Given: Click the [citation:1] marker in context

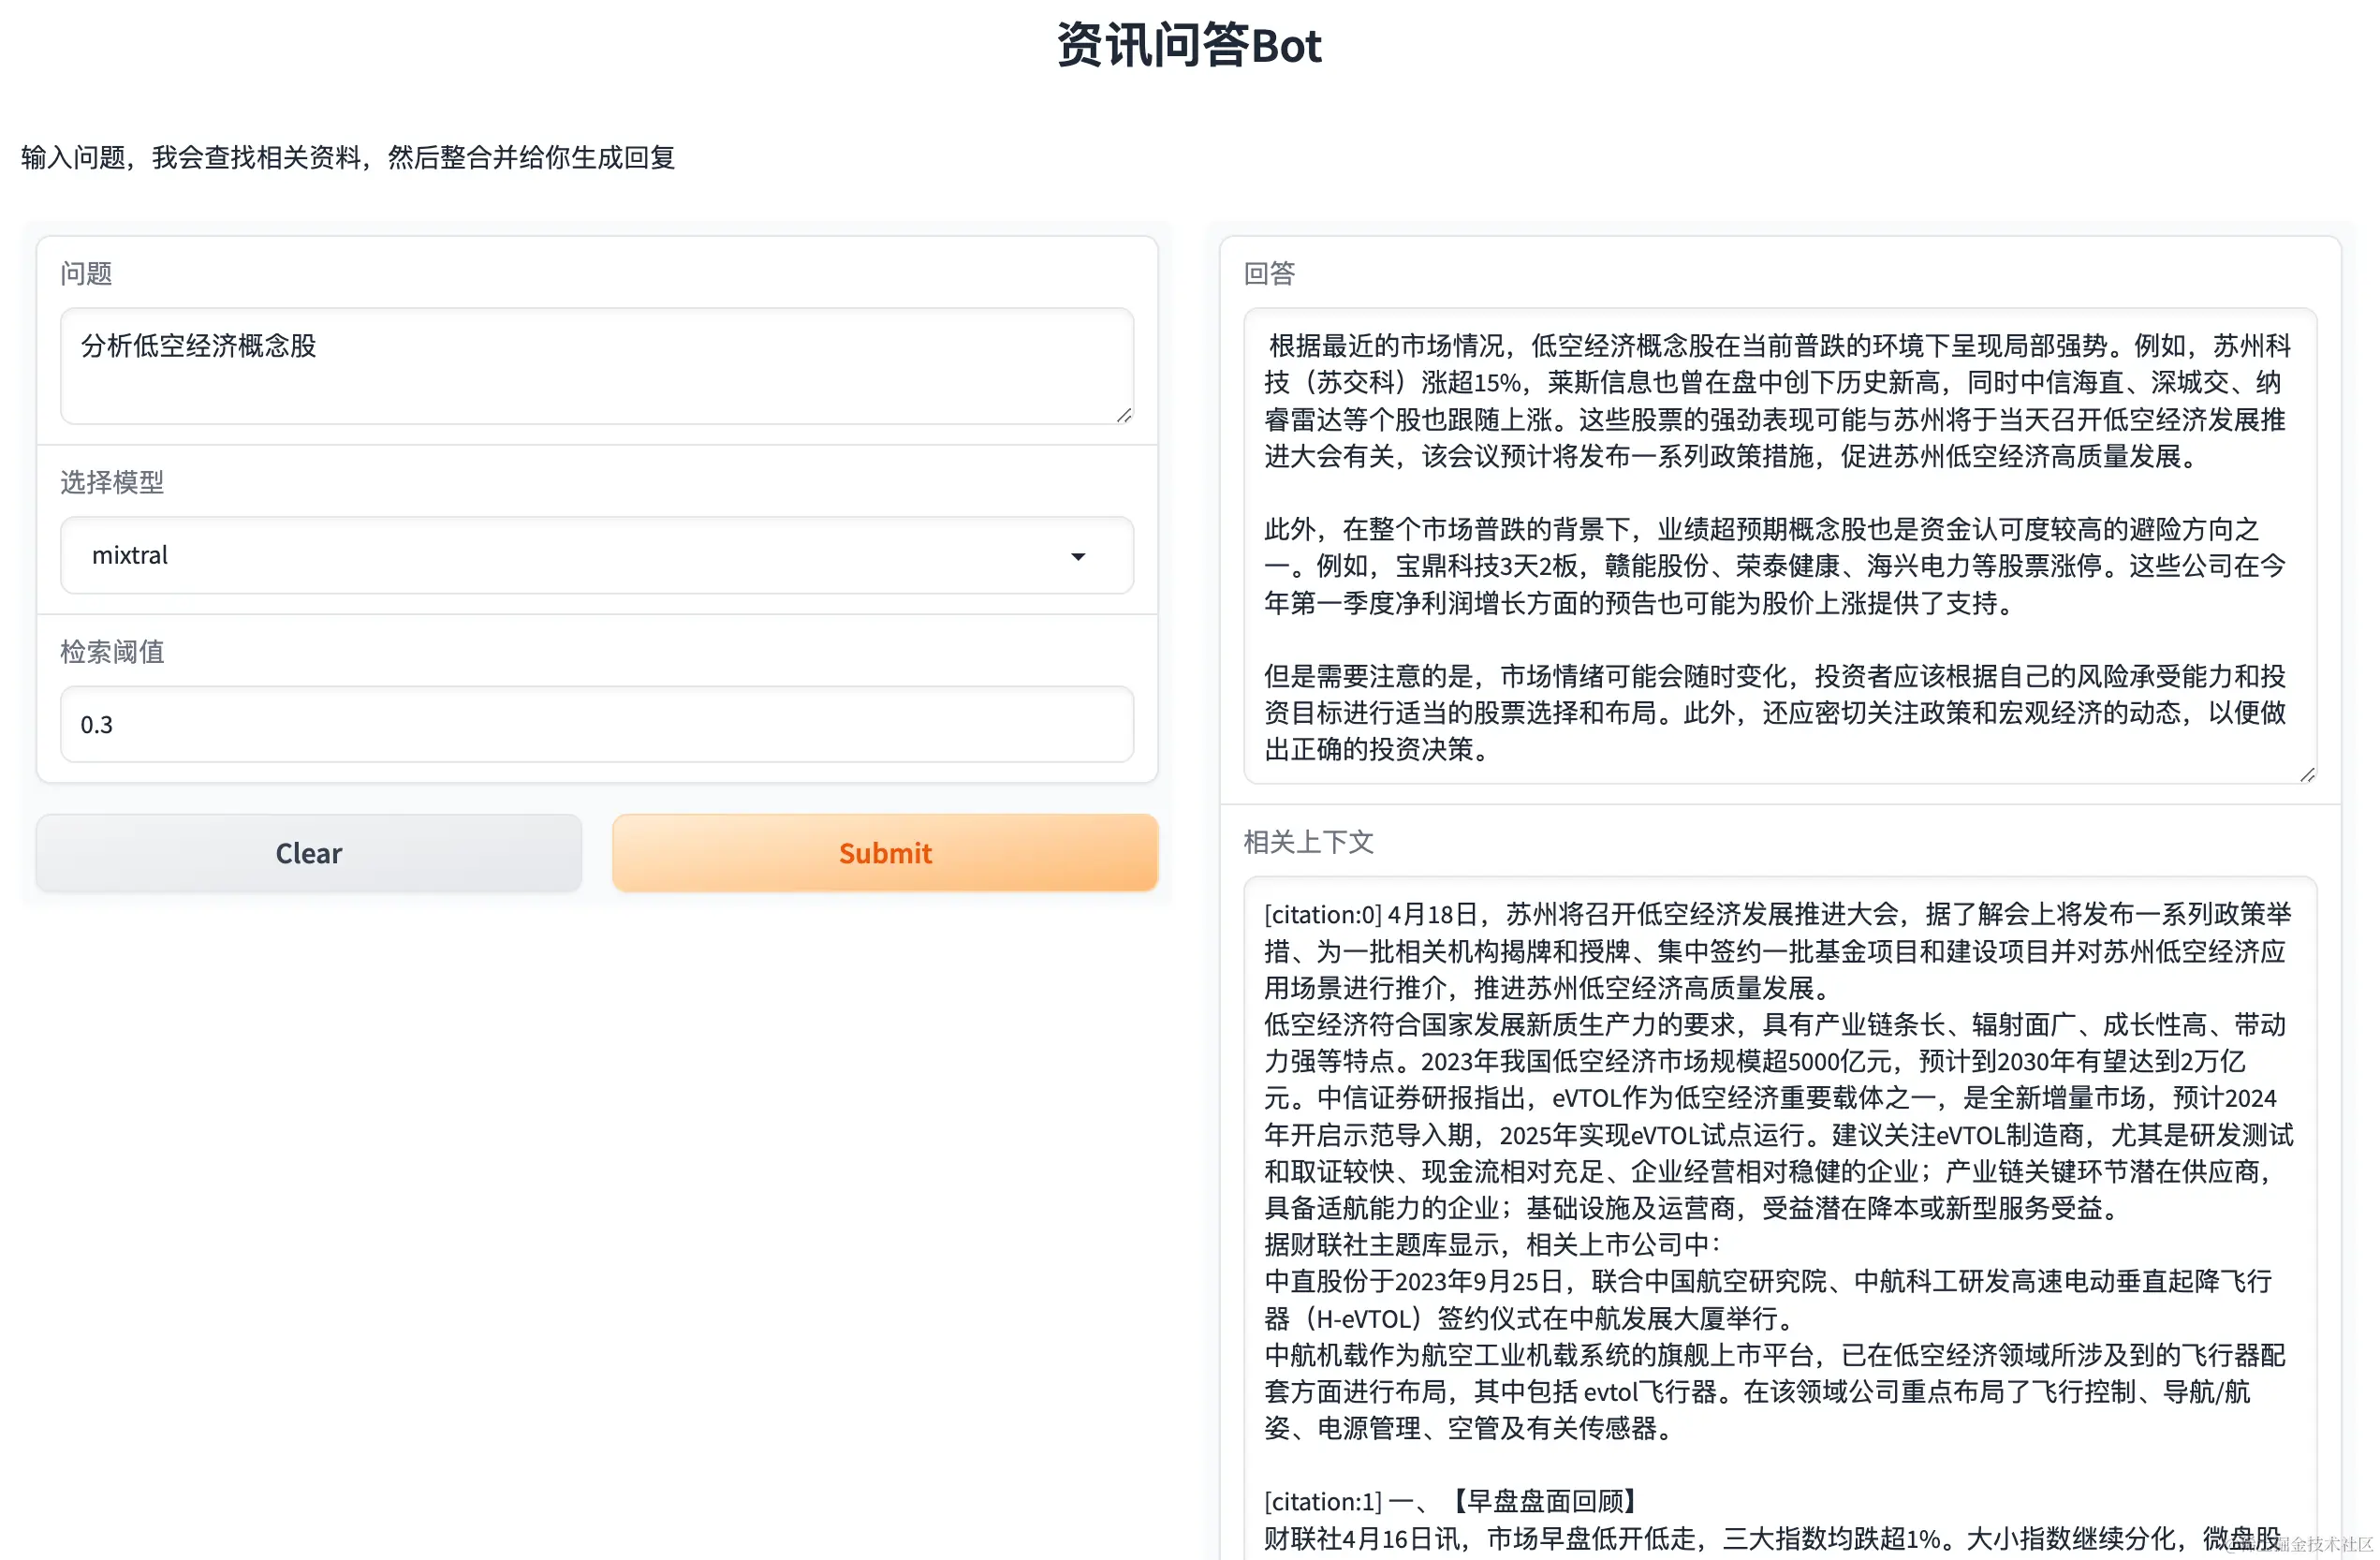Looking at the screenshot, I should click(1322, 1501).
